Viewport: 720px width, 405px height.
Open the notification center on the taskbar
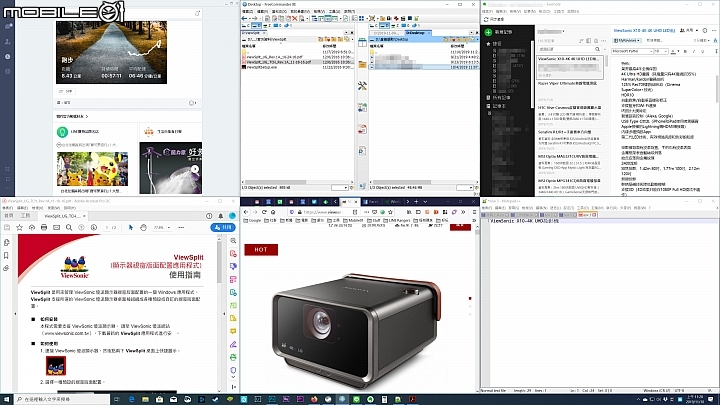click(x=711, y=399)
